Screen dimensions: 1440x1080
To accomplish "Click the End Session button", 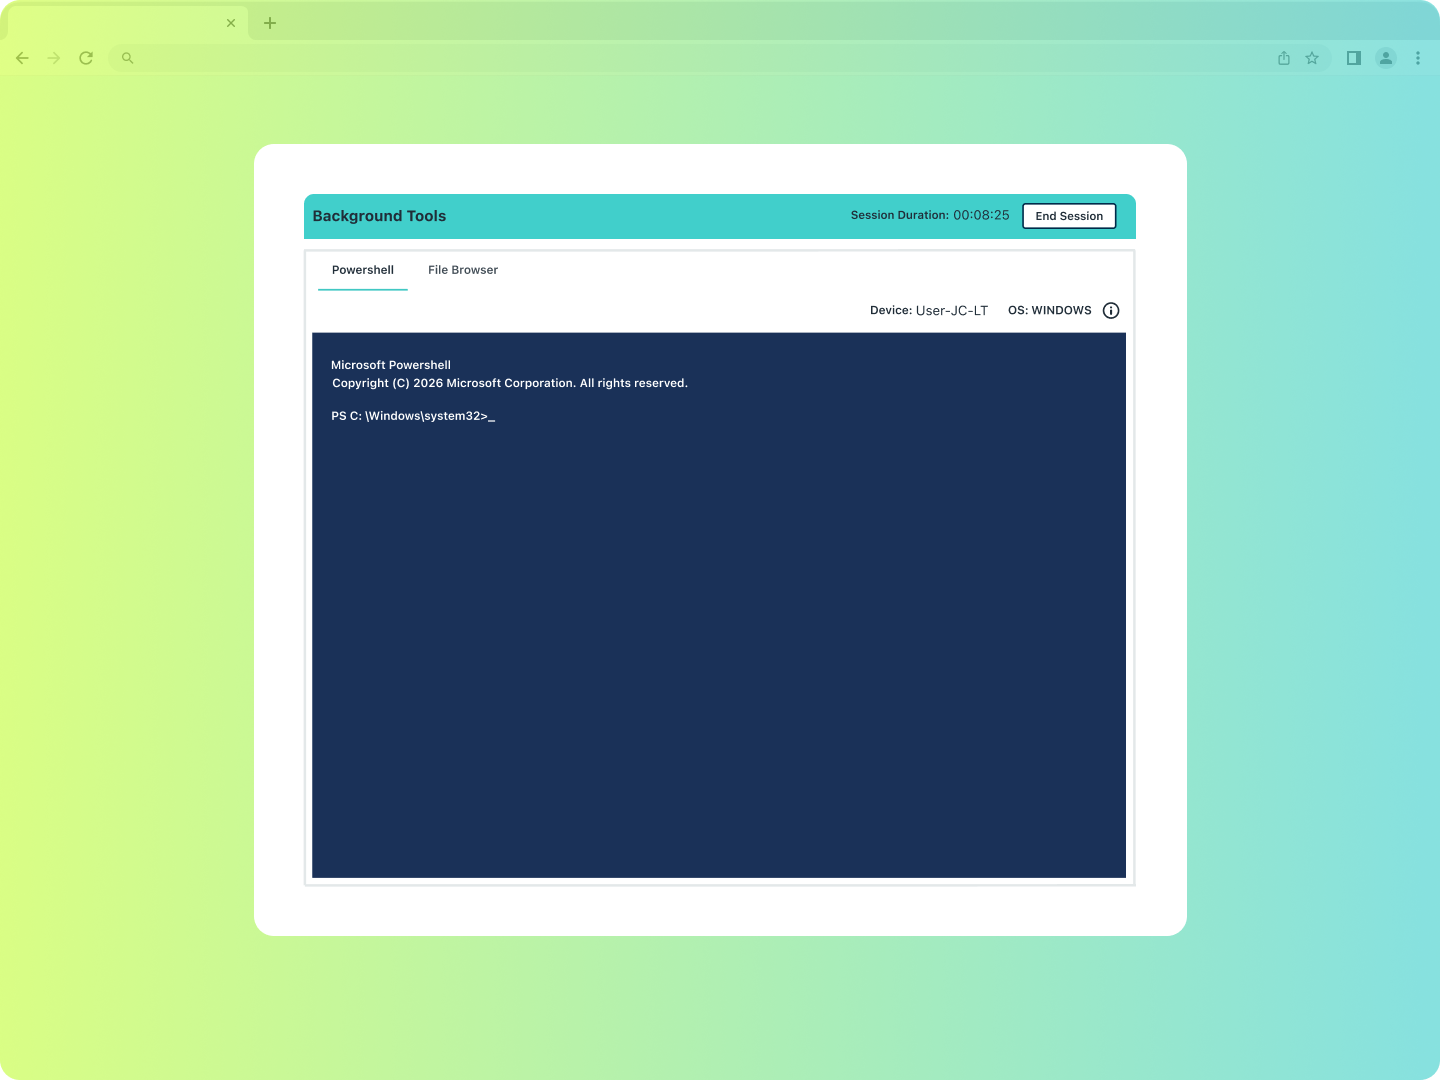I will pyautogui.click(x=1069, y=216).
